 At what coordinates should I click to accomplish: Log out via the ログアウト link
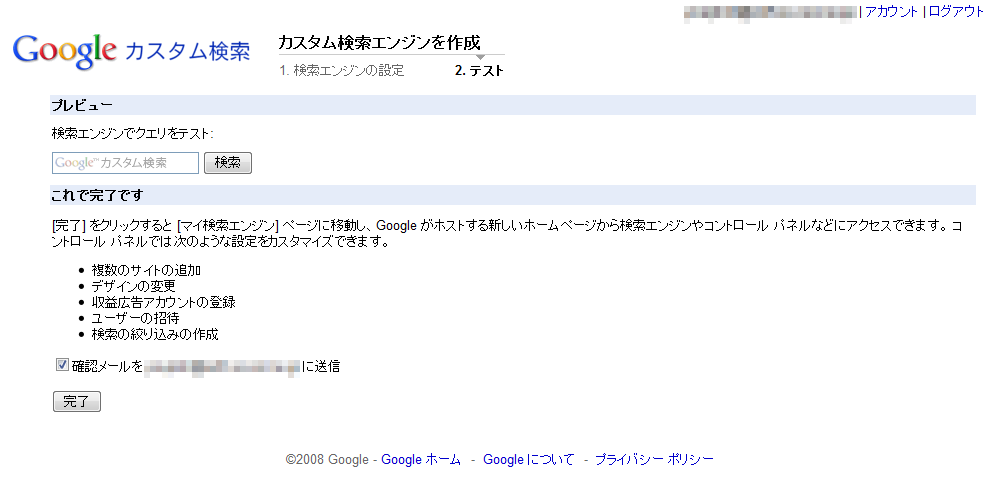957,11
